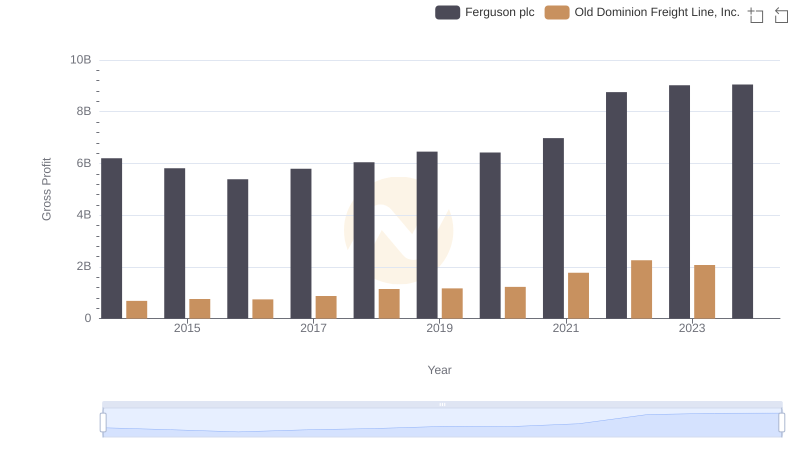
Task: Click the '2B' y-axis label
Action: coord(84,266)
